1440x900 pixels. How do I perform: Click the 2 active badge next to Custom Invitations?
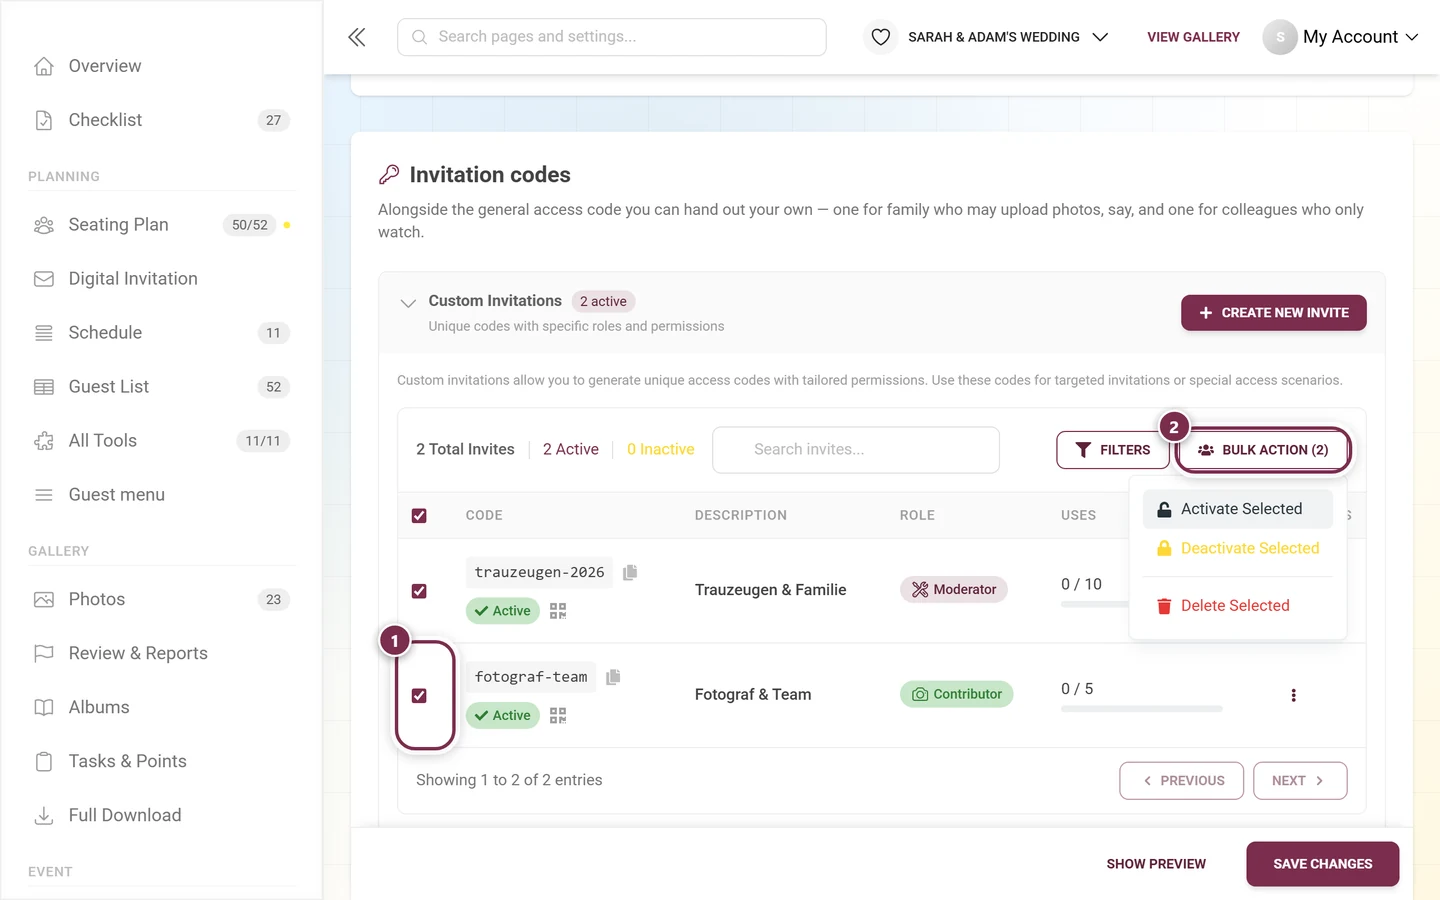tap(603, 302)
